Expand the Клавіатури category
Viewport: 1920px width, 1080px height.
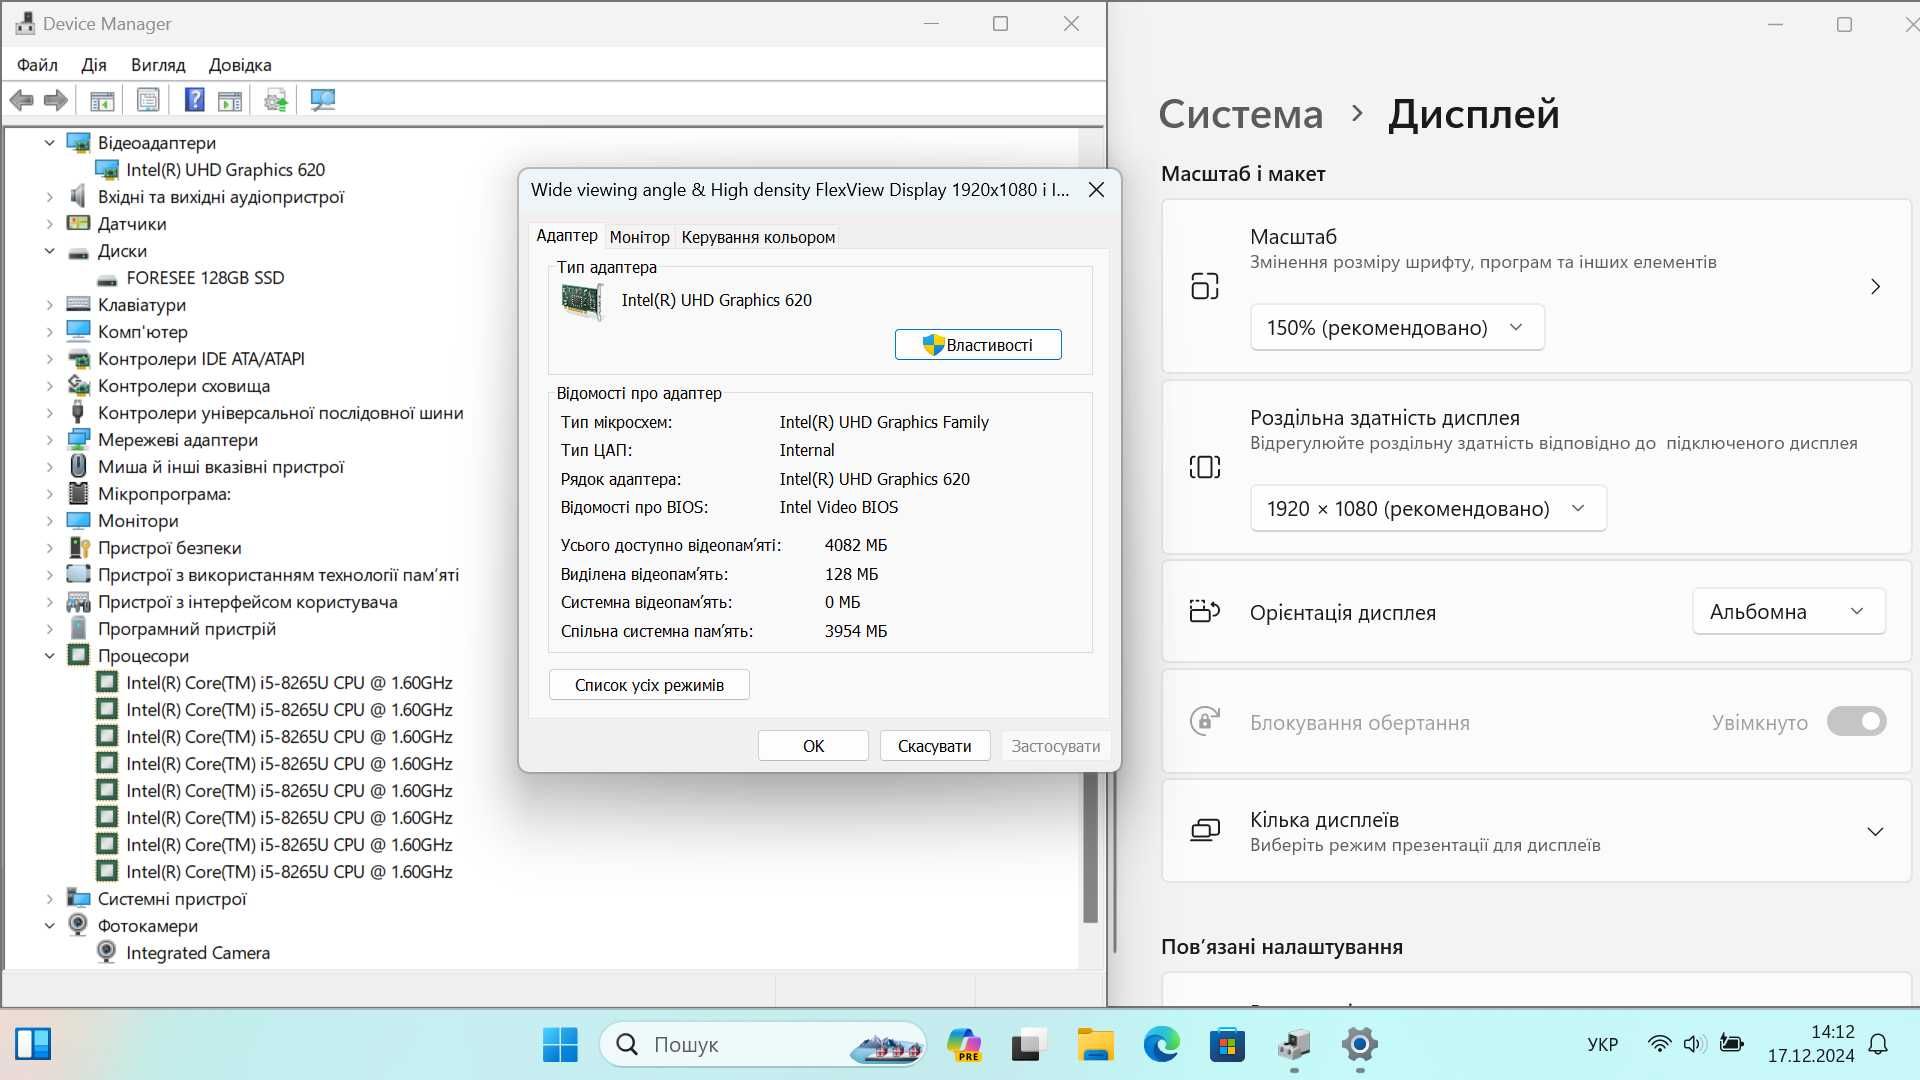click(x=49, y=305)
